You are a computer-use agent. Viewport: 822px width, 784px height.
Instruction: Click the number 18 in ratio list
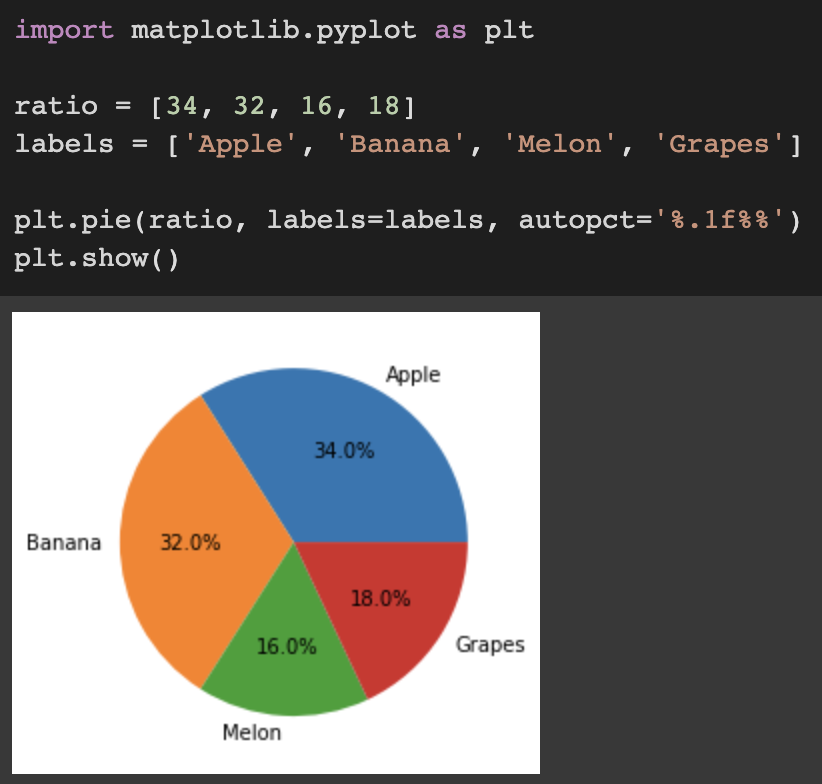click(384, 106)
